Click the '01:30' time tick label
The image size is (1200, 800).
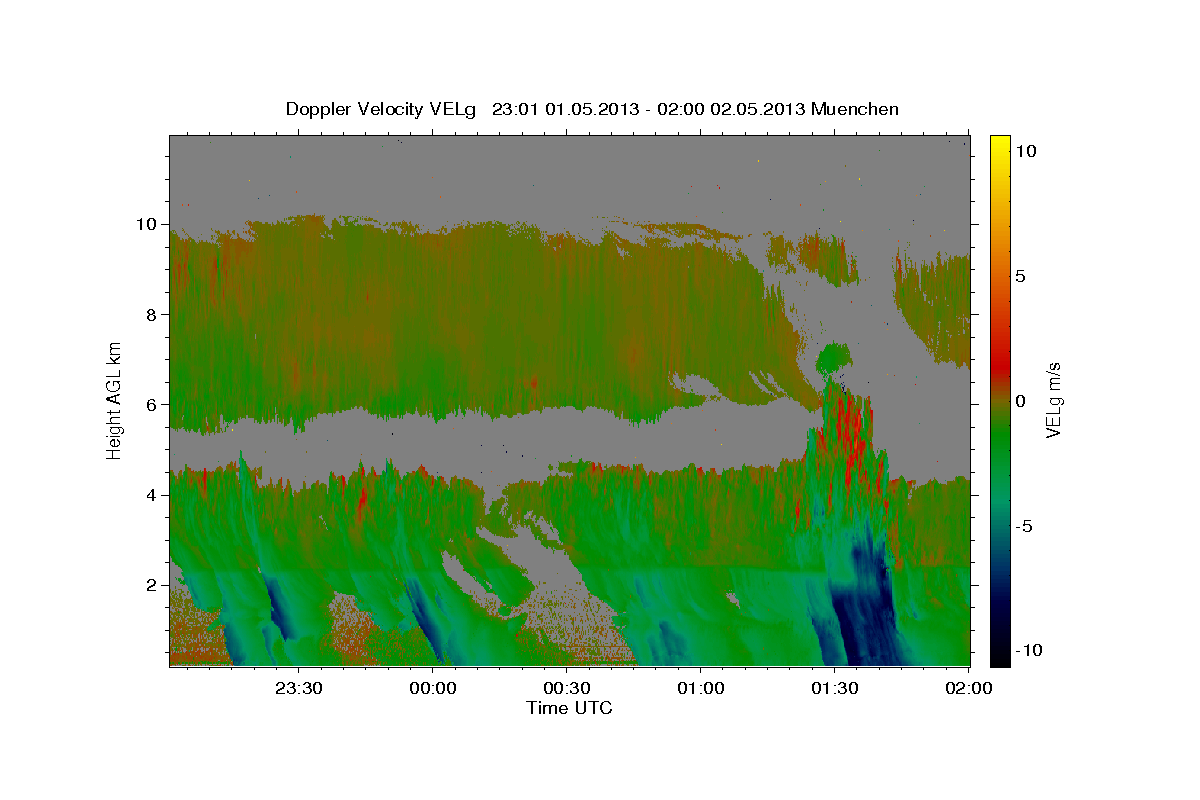[834, 688]
